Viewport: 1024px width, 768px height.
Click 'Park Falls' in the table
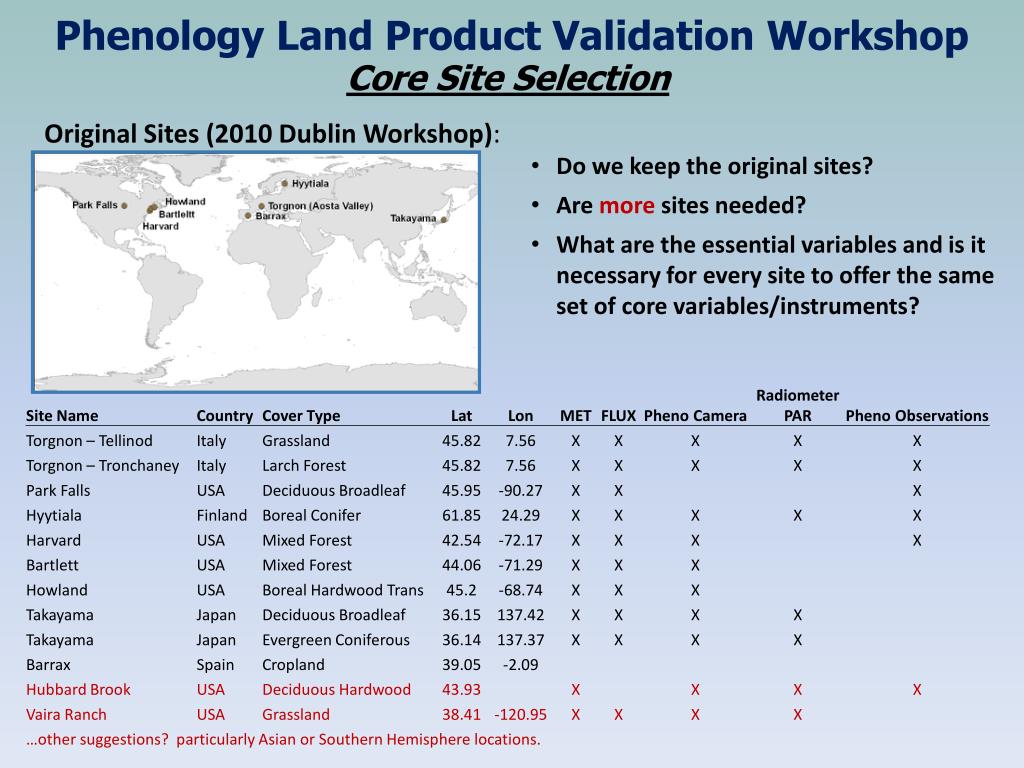(x=58, y=490)
